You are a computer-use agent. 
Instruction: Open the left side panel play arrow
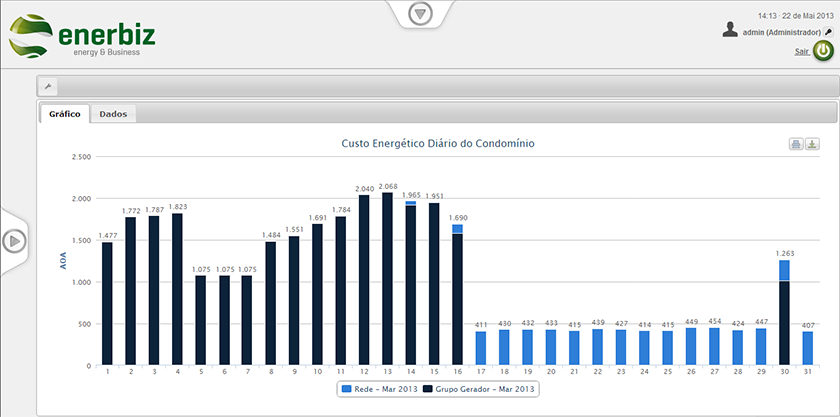click(14, 242)
